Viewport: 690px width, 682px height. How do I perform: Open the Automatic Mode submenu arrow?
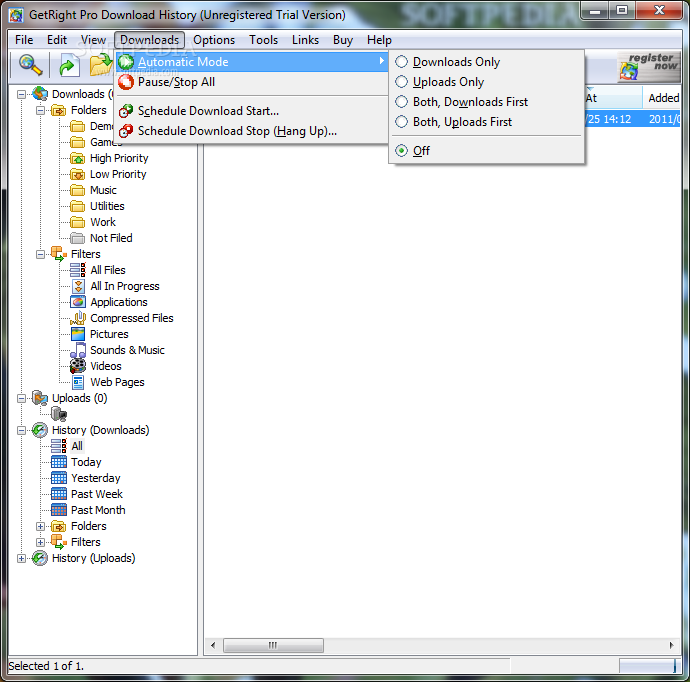click(x=382, y=61)
